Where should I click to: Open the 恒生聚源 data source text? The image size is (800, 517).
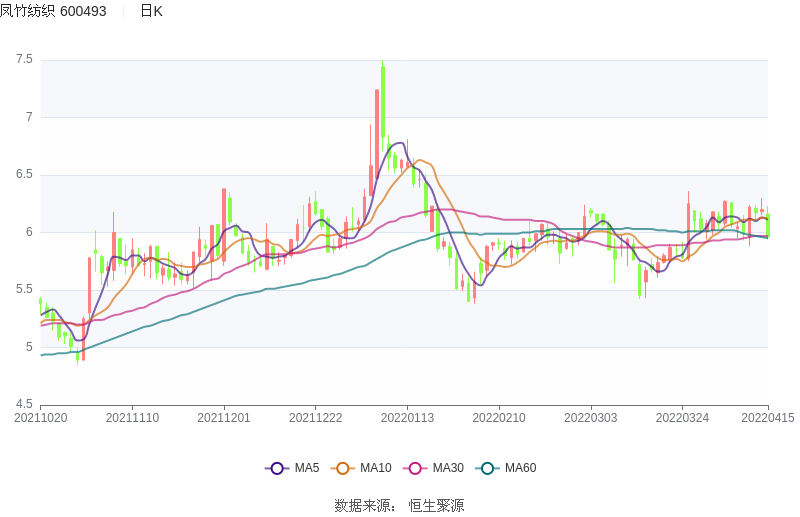click(436, 506)
